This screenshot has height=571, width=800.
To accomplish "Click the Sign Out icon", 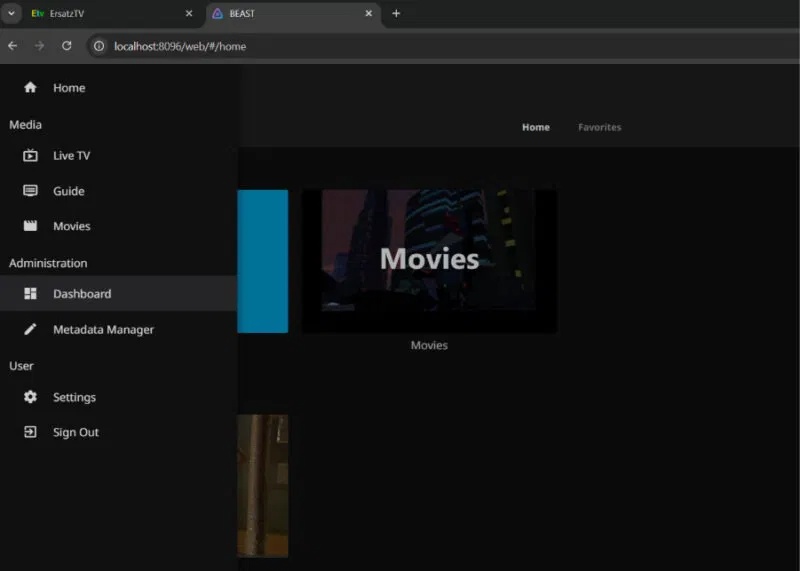I will tap(30, 432).
